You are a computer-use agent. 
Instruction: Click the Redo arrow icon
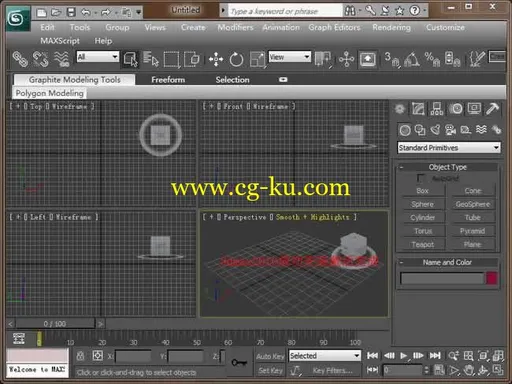coord(105,13)
